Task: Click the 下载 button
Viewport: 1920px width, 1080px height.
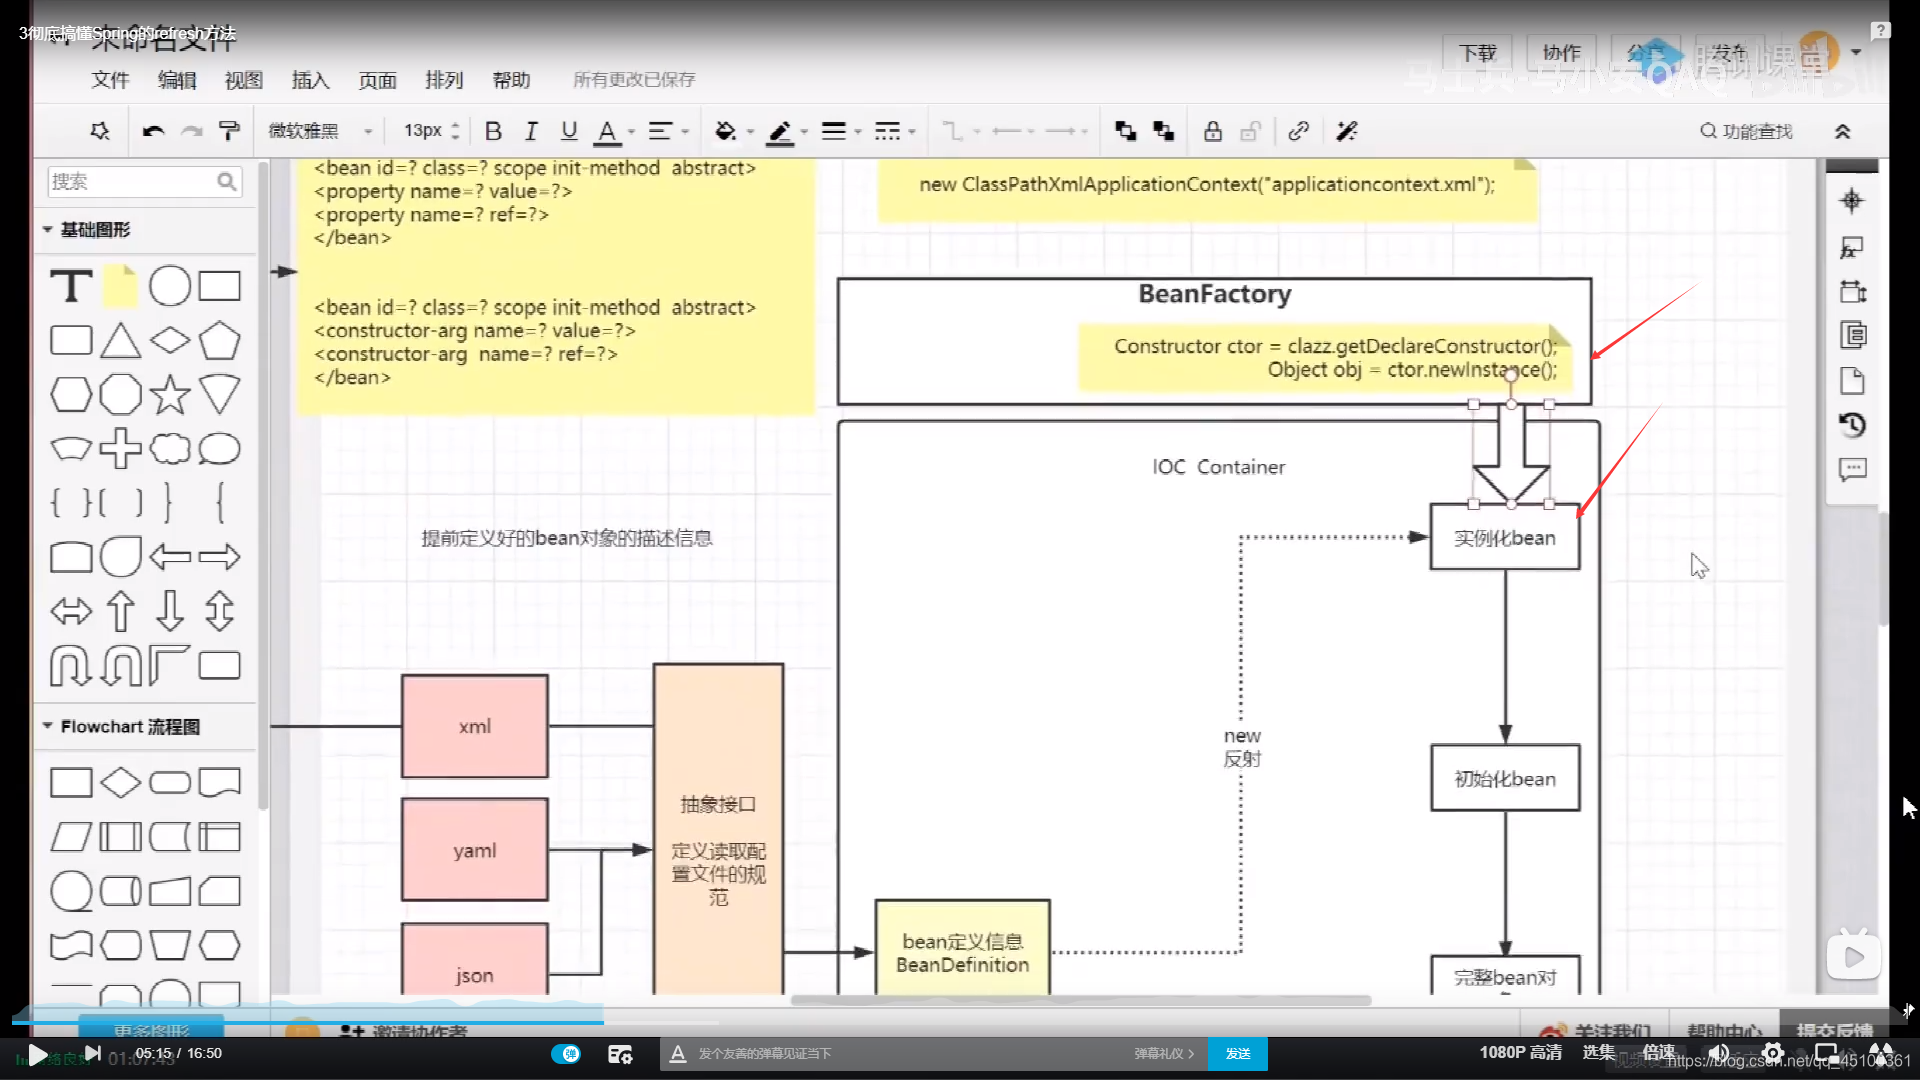Action: [1477, 53]
